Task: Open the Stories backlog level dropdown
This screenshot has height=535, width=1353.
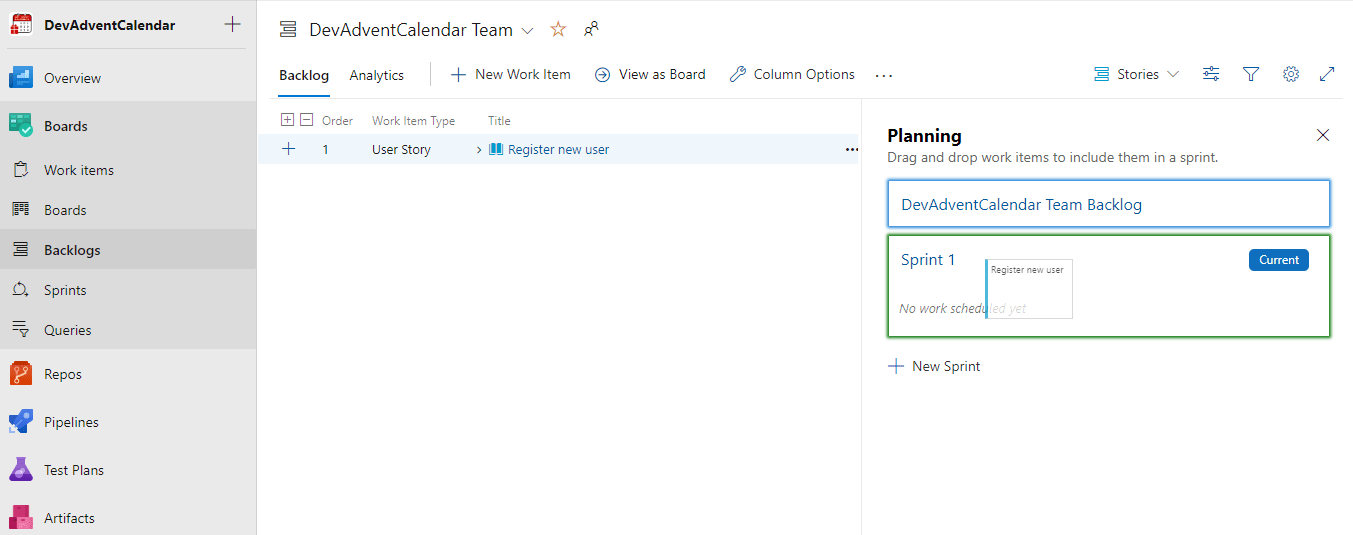Action: click(x=1137, y=74)
